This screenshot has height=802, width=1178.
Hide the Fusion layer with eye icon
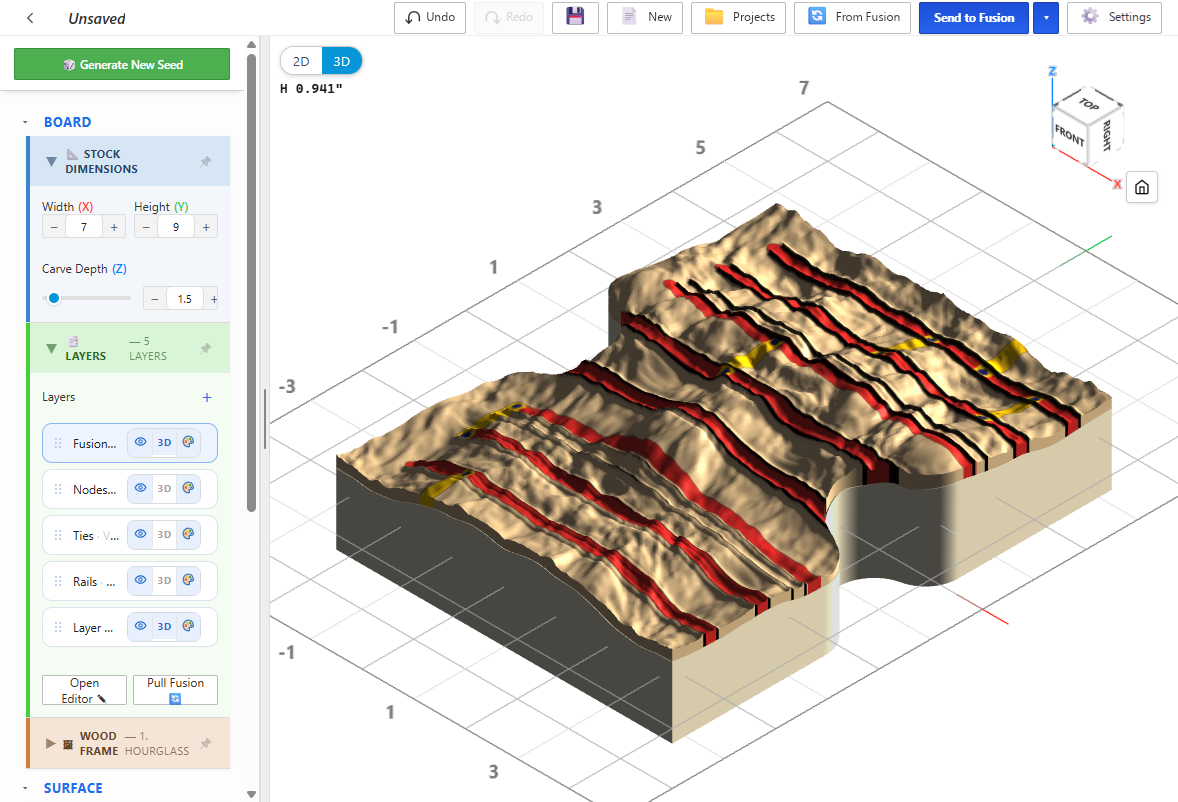(x=140, y=443)
